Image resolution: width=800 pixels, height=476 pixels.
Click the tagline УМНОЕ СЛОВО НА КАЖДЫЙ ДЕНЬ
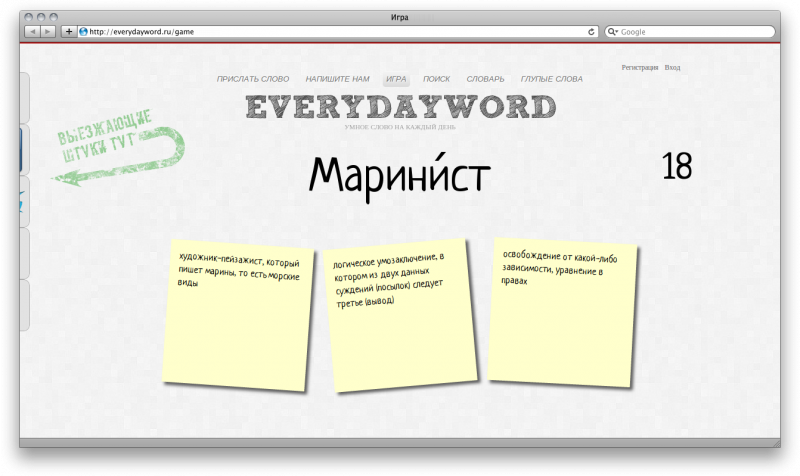400,127
